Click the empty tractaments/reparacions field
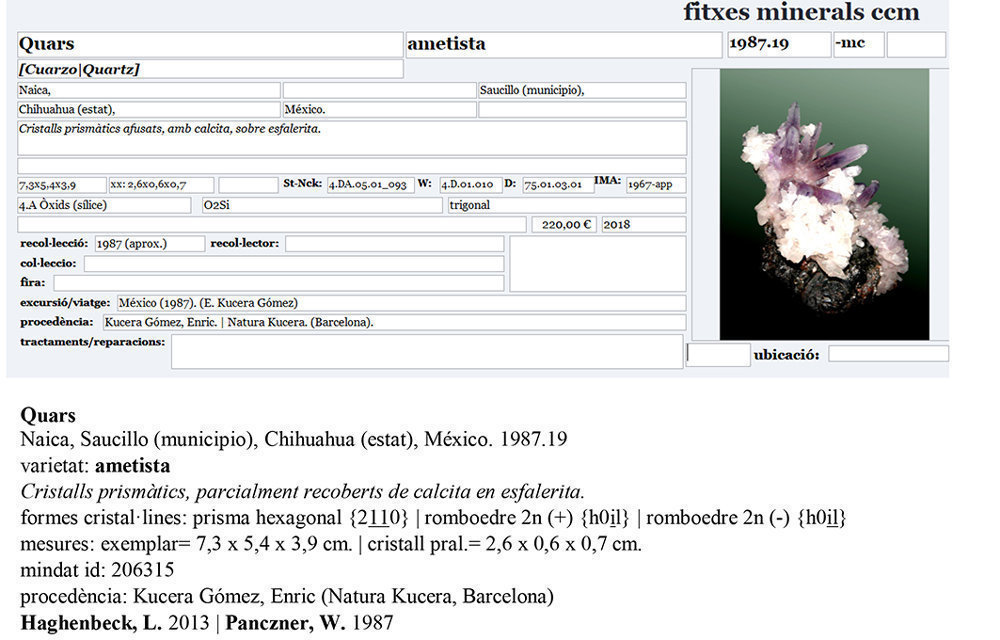Viewport: 1000px width, 640px height. [x=427, y=351]
